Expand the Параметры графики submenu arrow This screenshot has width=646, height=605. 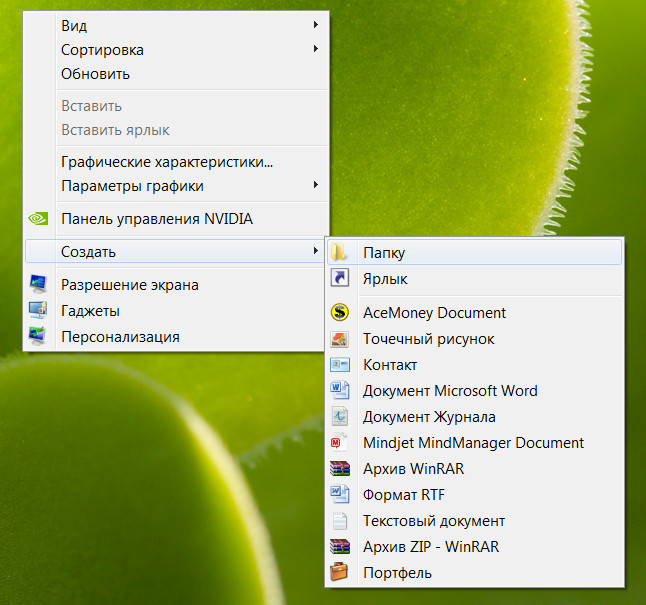(316, 184)
